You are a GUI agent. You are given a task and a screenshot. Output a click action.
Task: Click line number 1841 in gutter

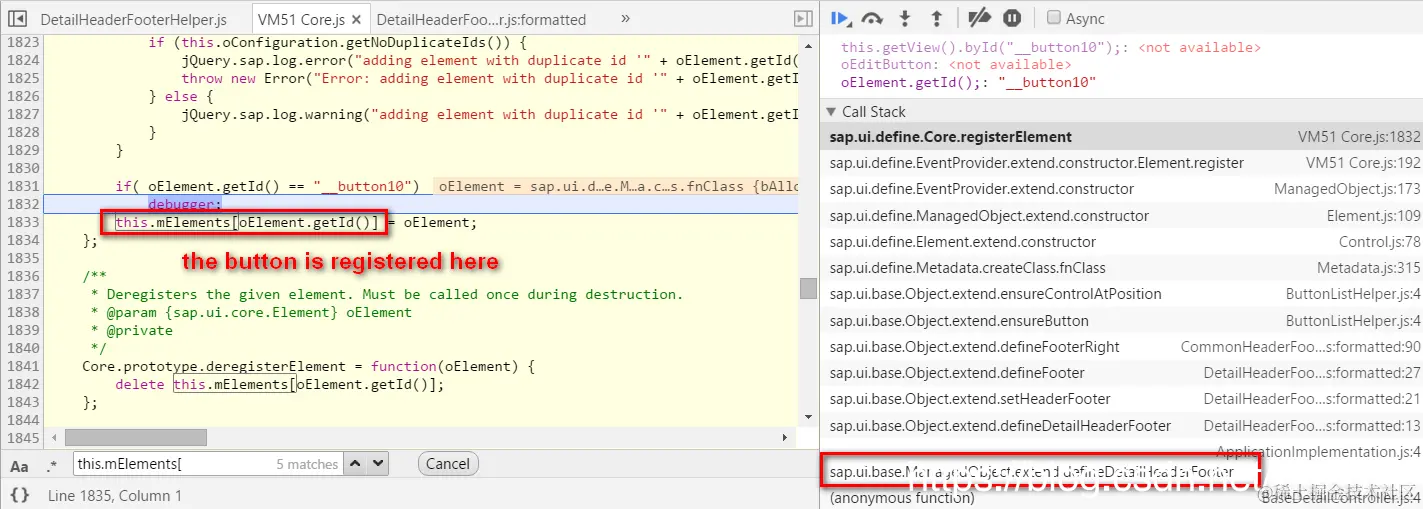coord(23,366)
